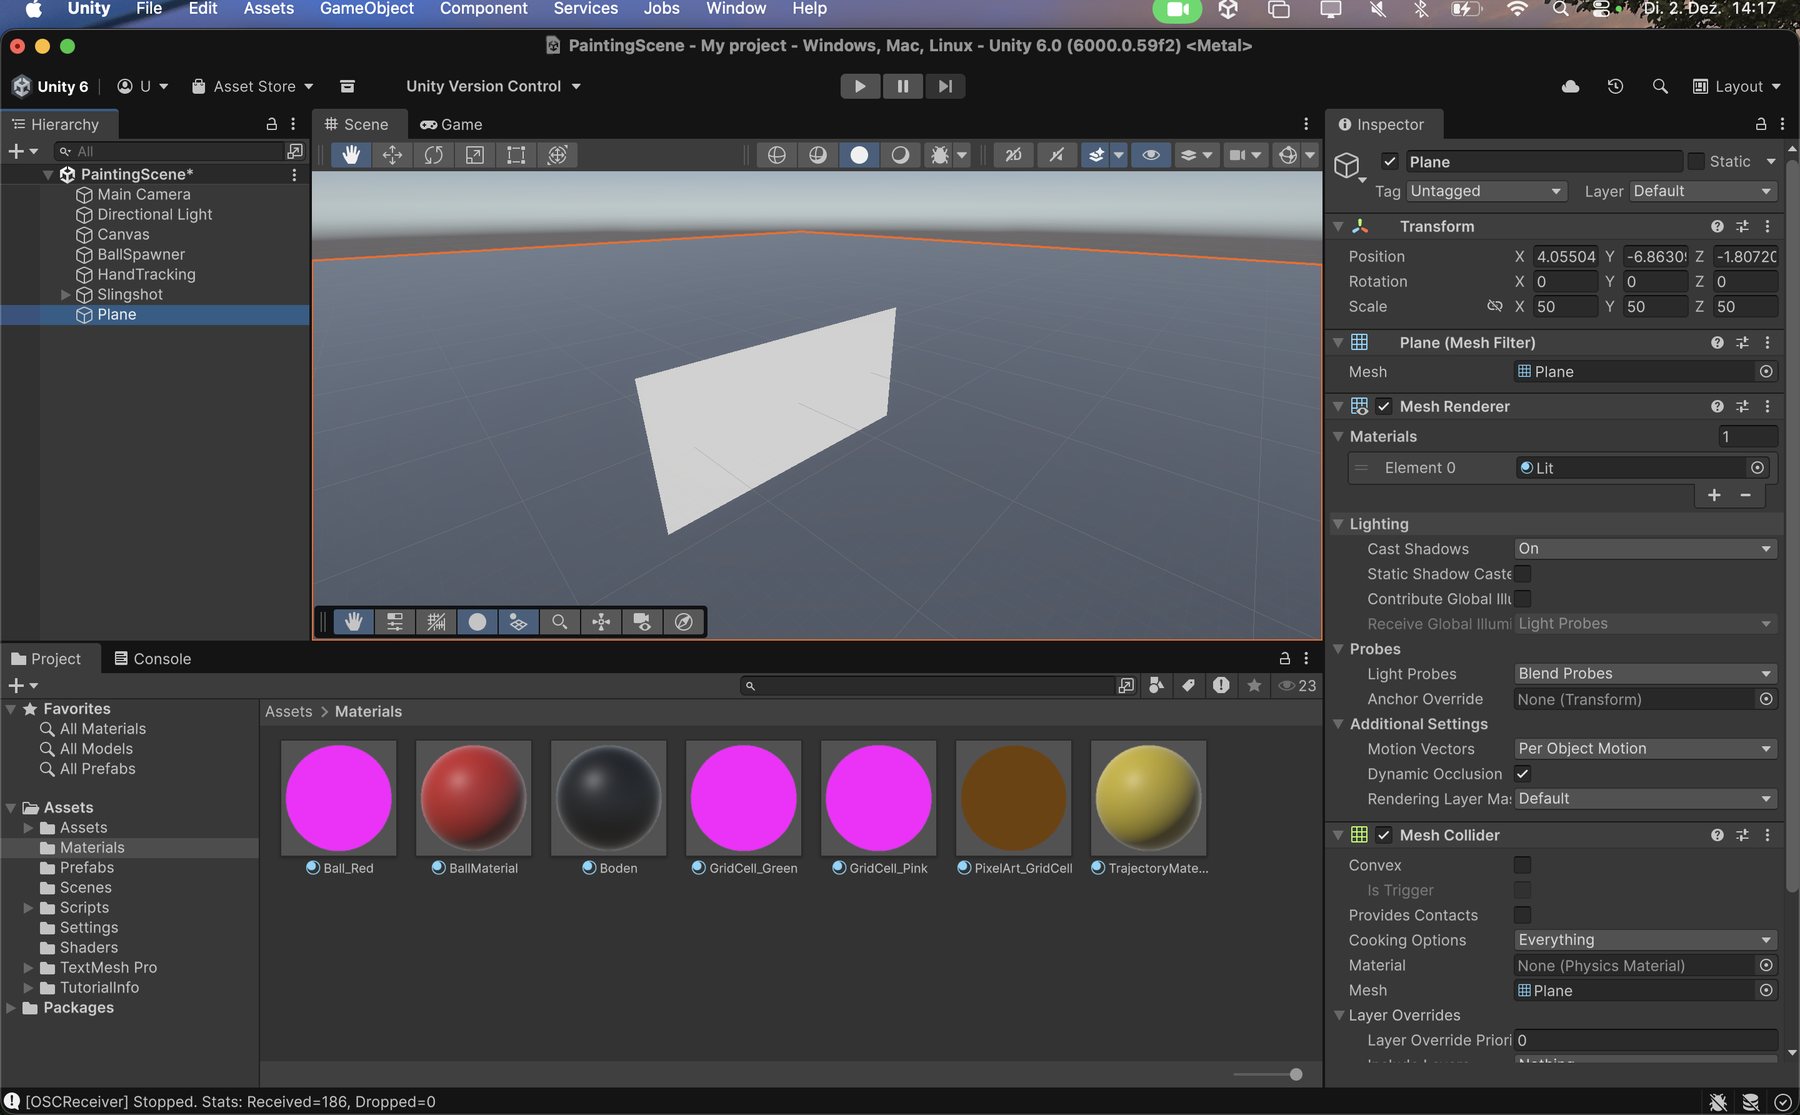The width and height of the screenshot is (1800, 1115).
Task: Enable the Static checkbox
Action: [x=1696, y=161]
